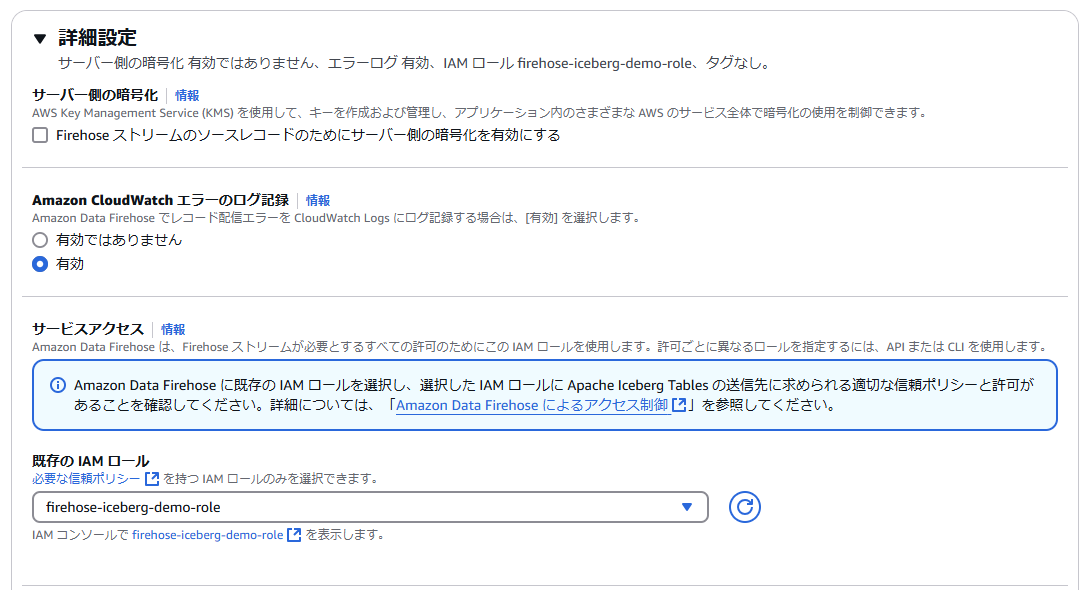Open 情報 link beside CloudWatch エラーのログ記録
This screenshot has height=590, width=1083.
pyautogui.click(x=318, y=200)
